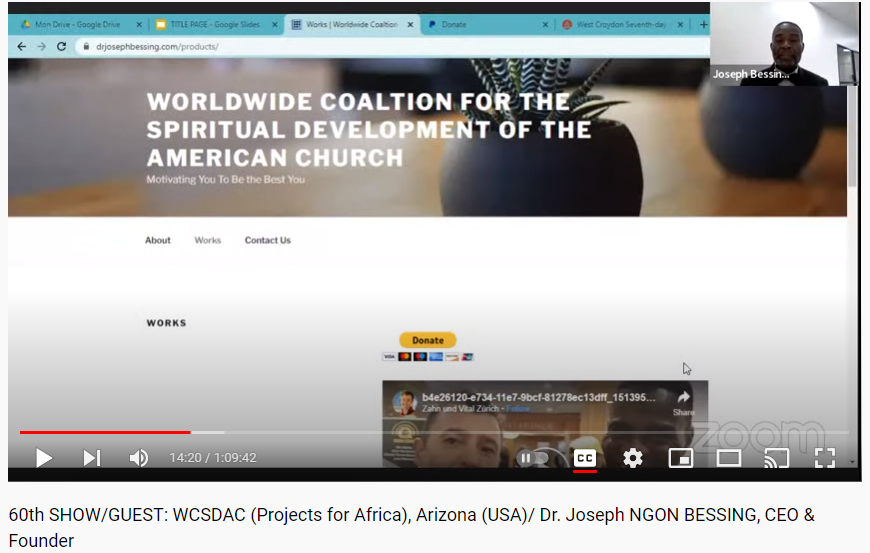The height and width of the screenshot is (553, 870).
Task: Switch to theater mode
Action: (x=729, y=458)
